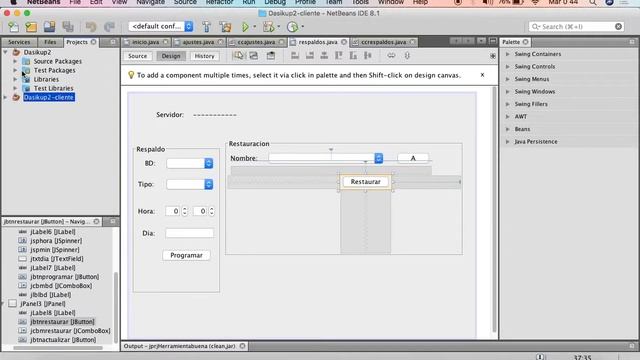Open the ccrespaldos.java editor tab
Image resolution: width=640 pixels, height=360 pixels.
click(383, 42)
